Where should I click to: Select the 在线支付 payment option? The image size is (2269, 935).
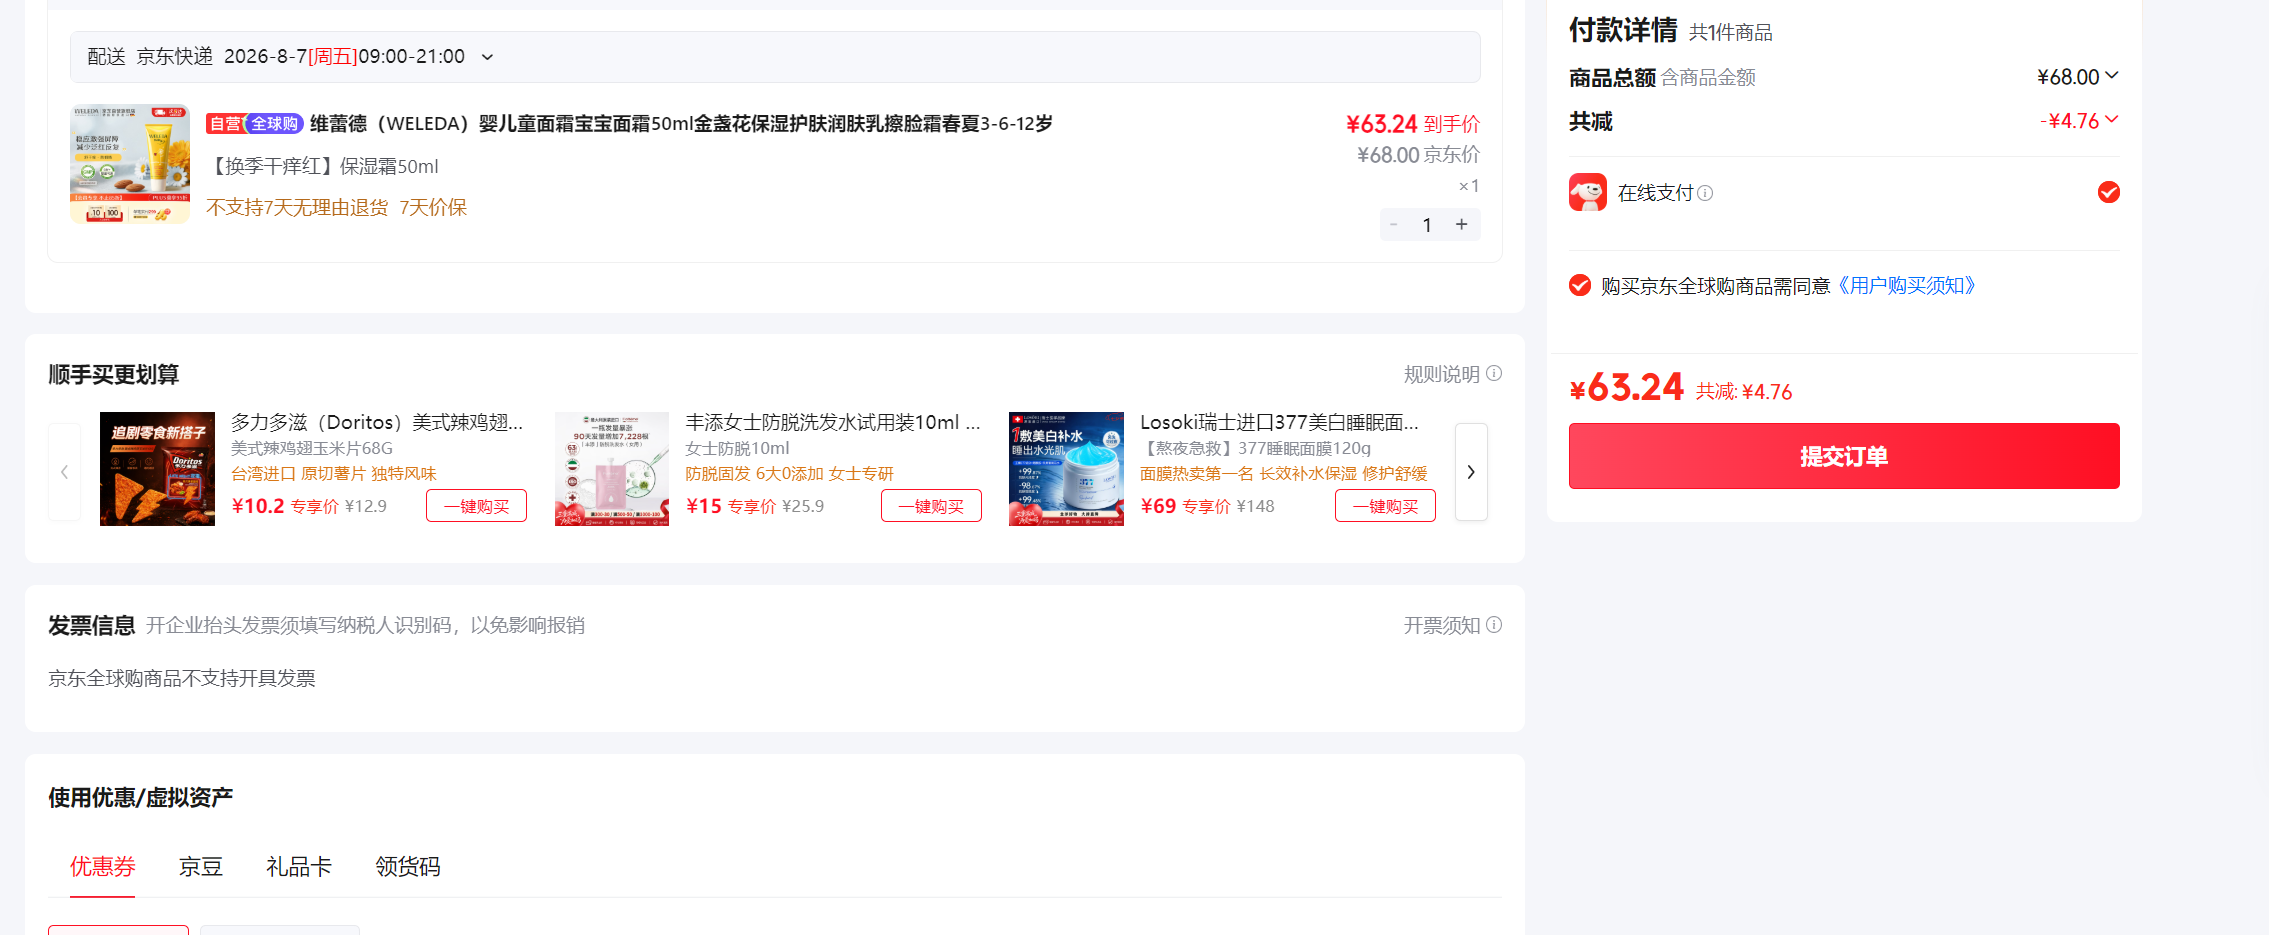point(2109,192)
